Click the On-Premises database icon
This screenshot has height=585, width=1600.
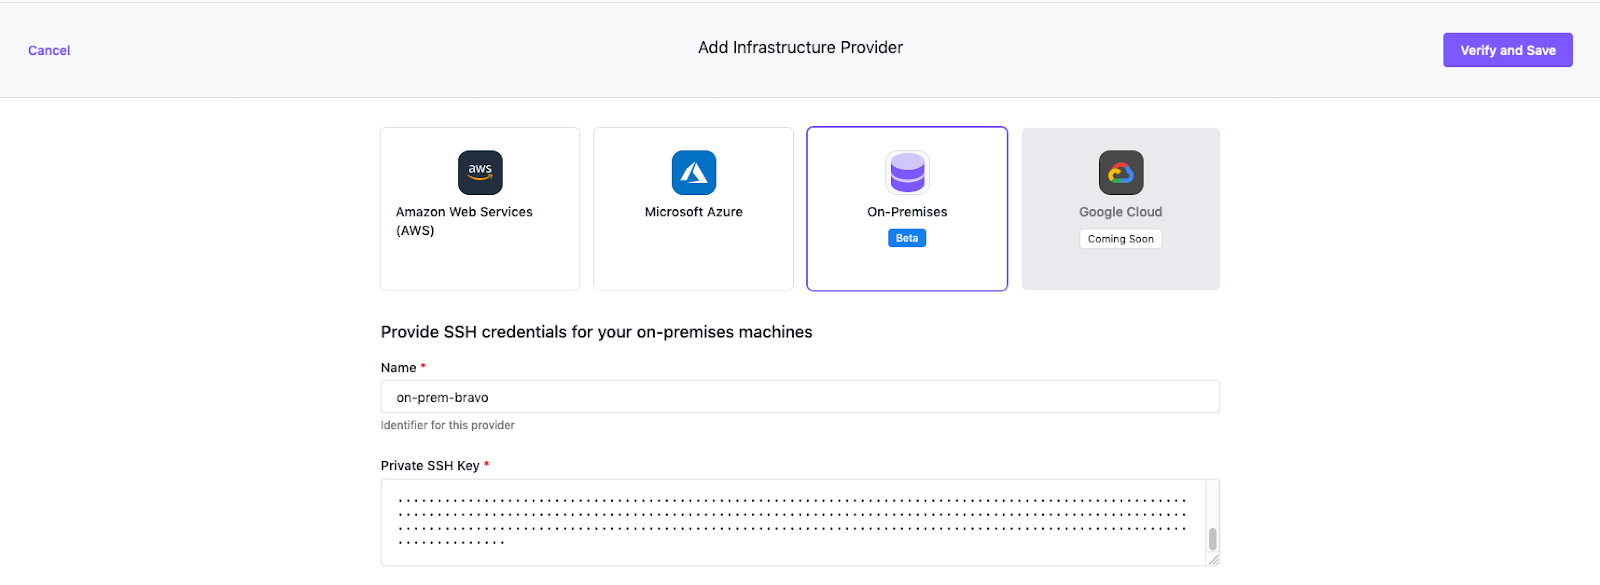907,172
